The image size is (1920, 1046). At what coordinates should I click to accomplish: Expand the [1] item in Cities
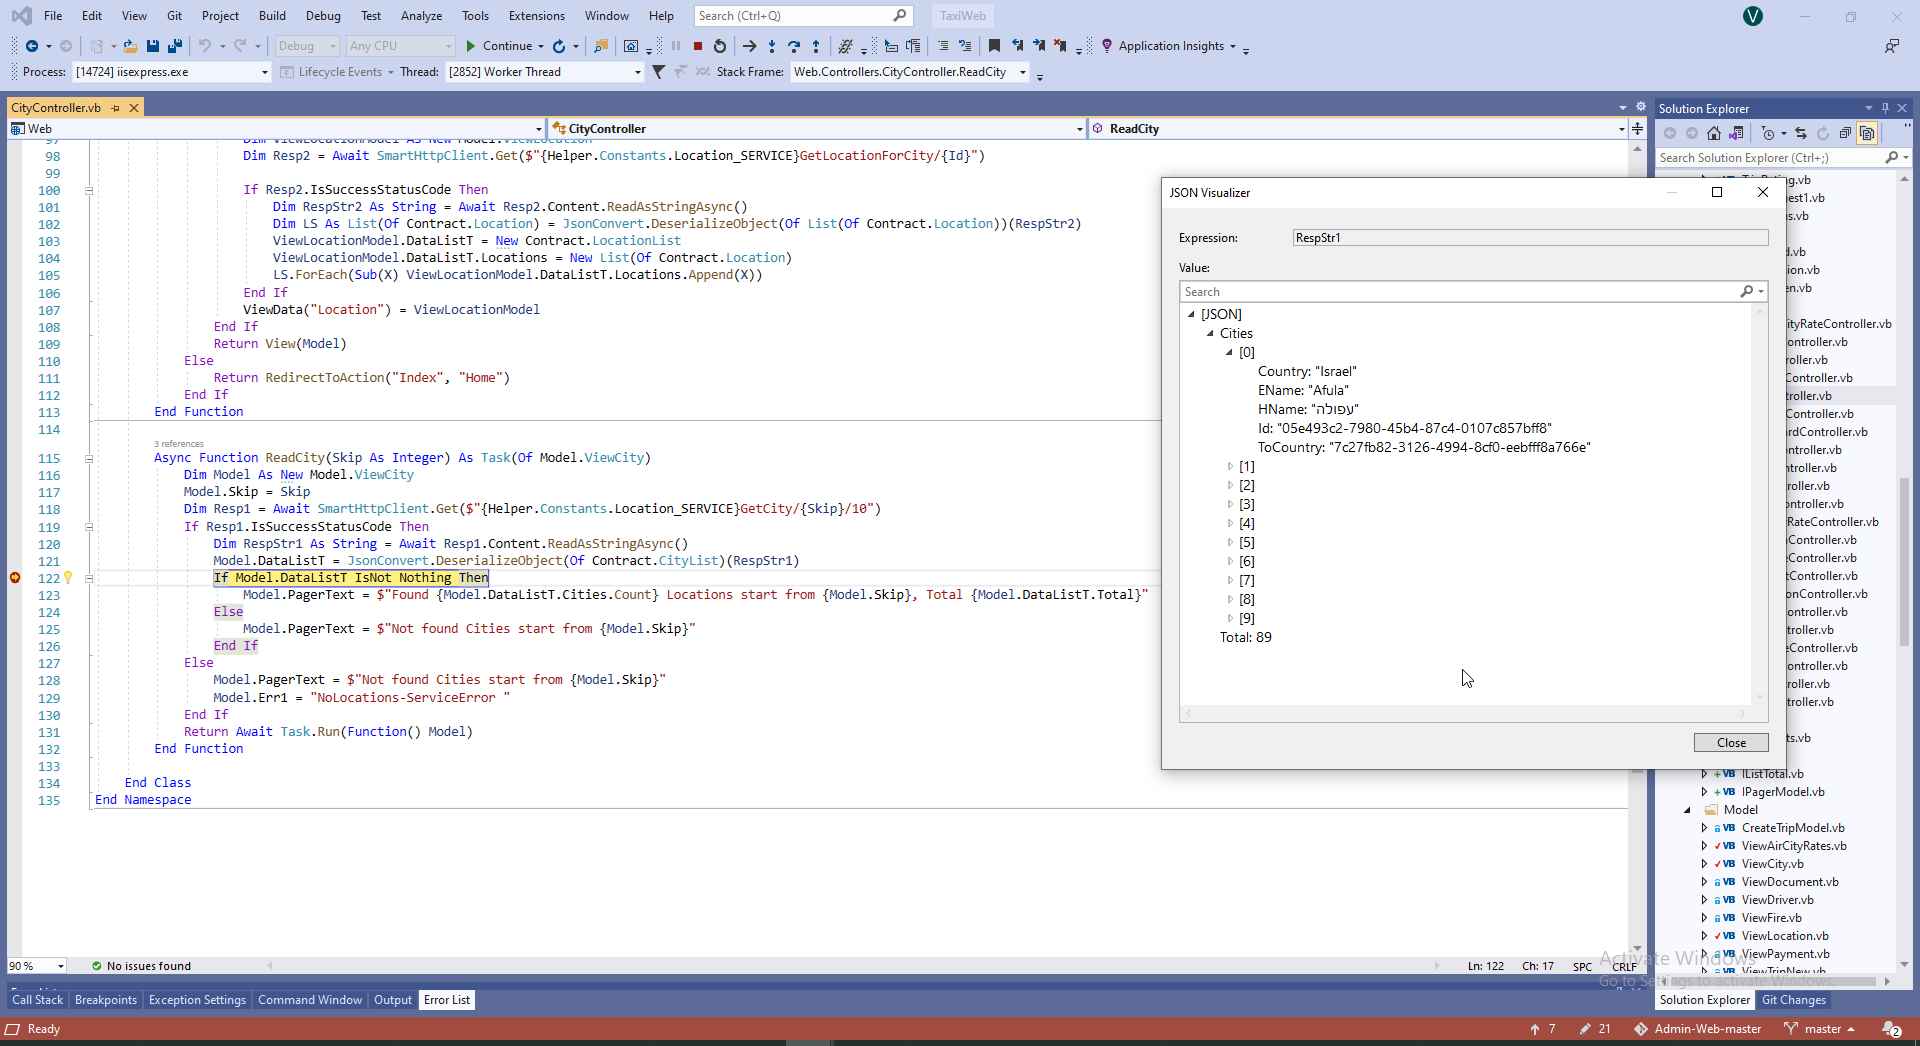[x=1230, y=466]
